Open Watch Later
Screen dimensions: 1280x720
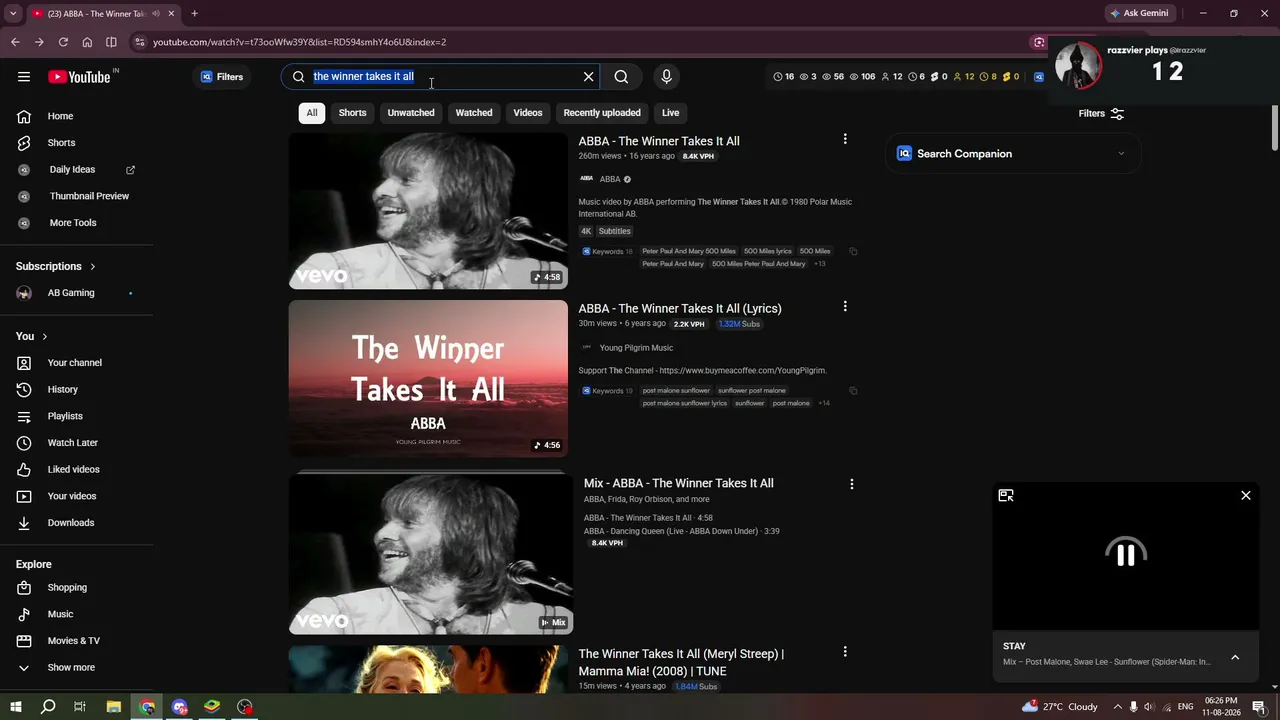(x=78, y=443)
